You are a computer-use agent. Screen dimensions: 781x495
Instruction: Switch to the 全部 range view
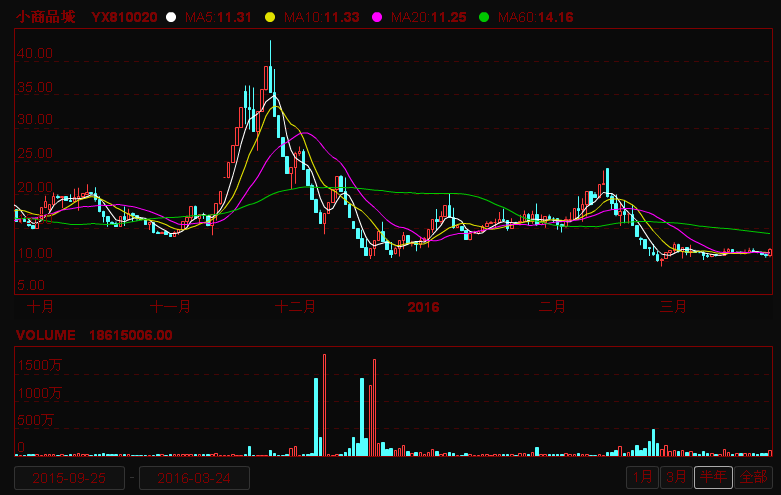pos(755,477)
